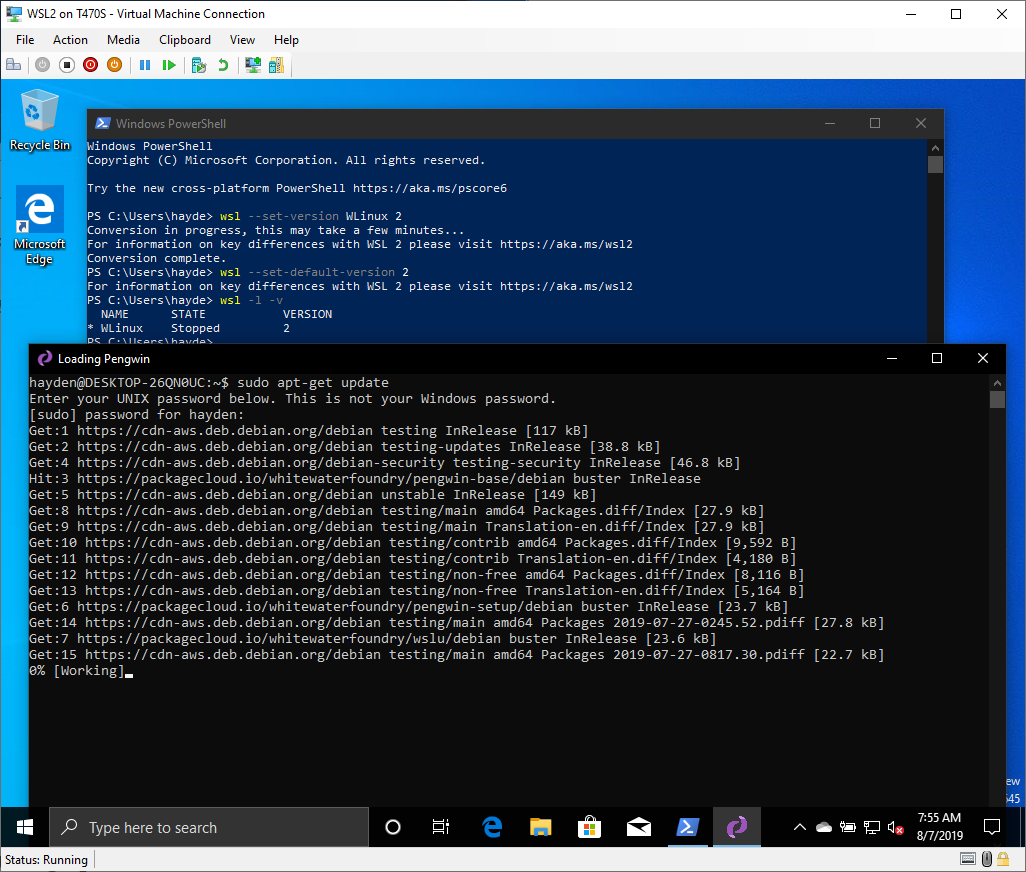Create a checkpoint using the toolbar icon
The image size is (1026, 872).
(x=199, y=65)
